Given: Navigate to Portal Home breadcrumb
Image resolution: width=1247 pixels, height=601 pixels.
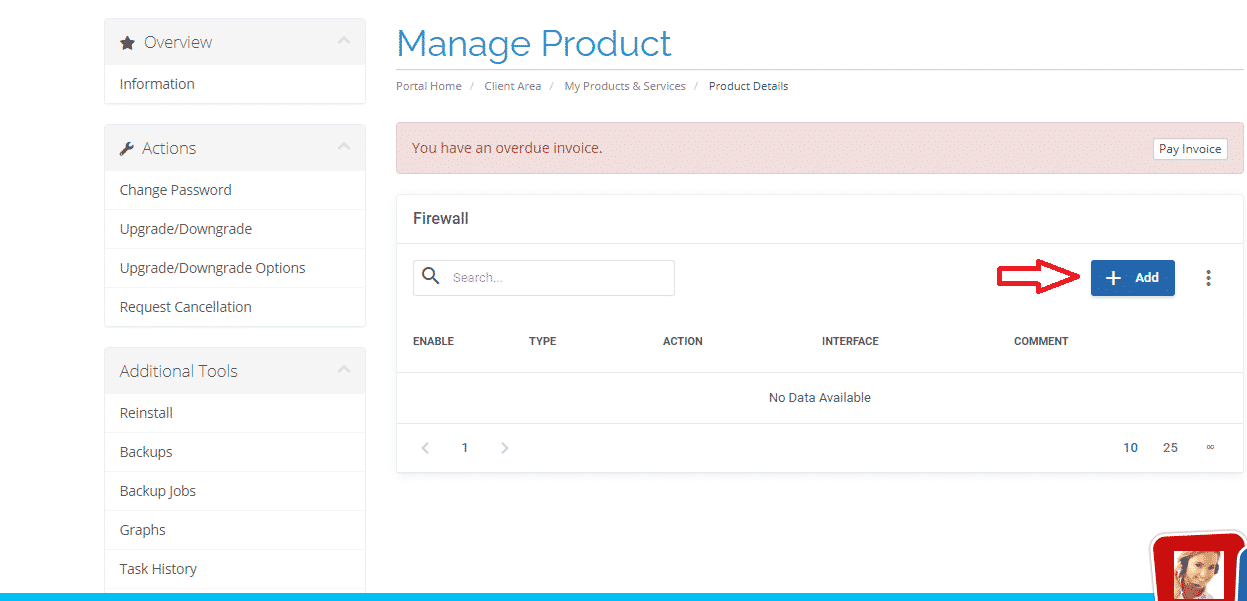Looking at the screenshot, I should [x=428, y=86].
